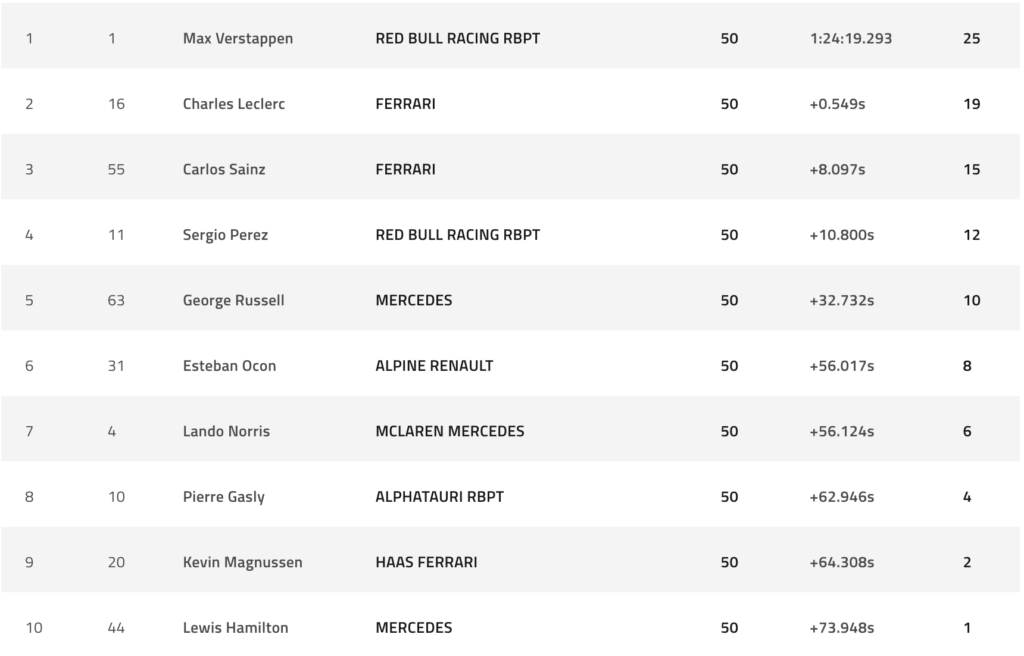Open Lando Norris driver entry
This screenshot has width=1024, height=656.
pos(226,432)
